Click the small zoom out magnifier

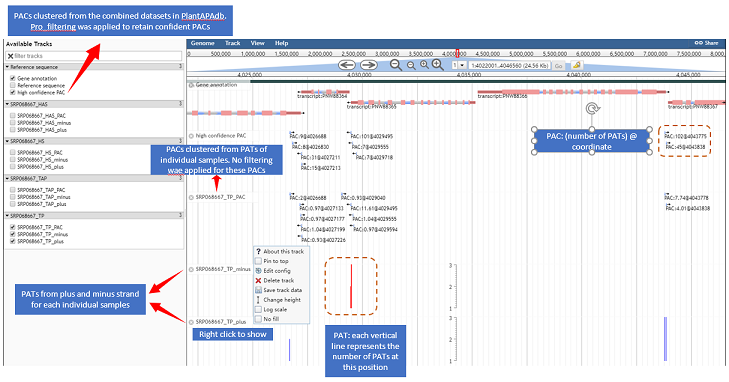[411, 66]
